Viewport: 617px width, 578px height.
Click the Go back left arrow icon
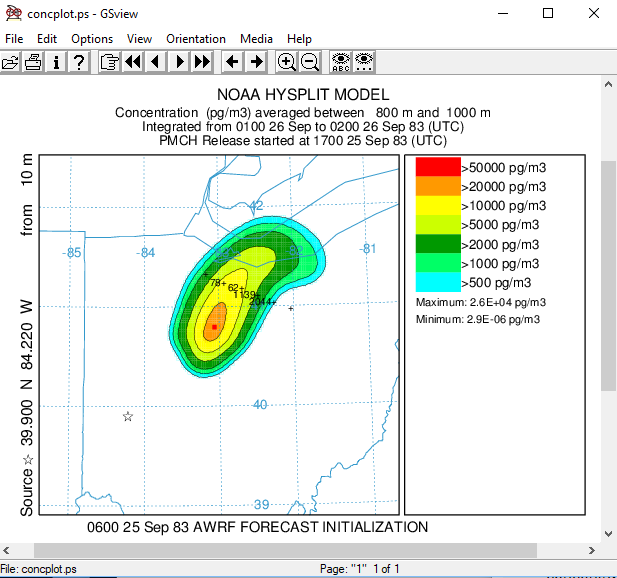click(x=232, y=62)
